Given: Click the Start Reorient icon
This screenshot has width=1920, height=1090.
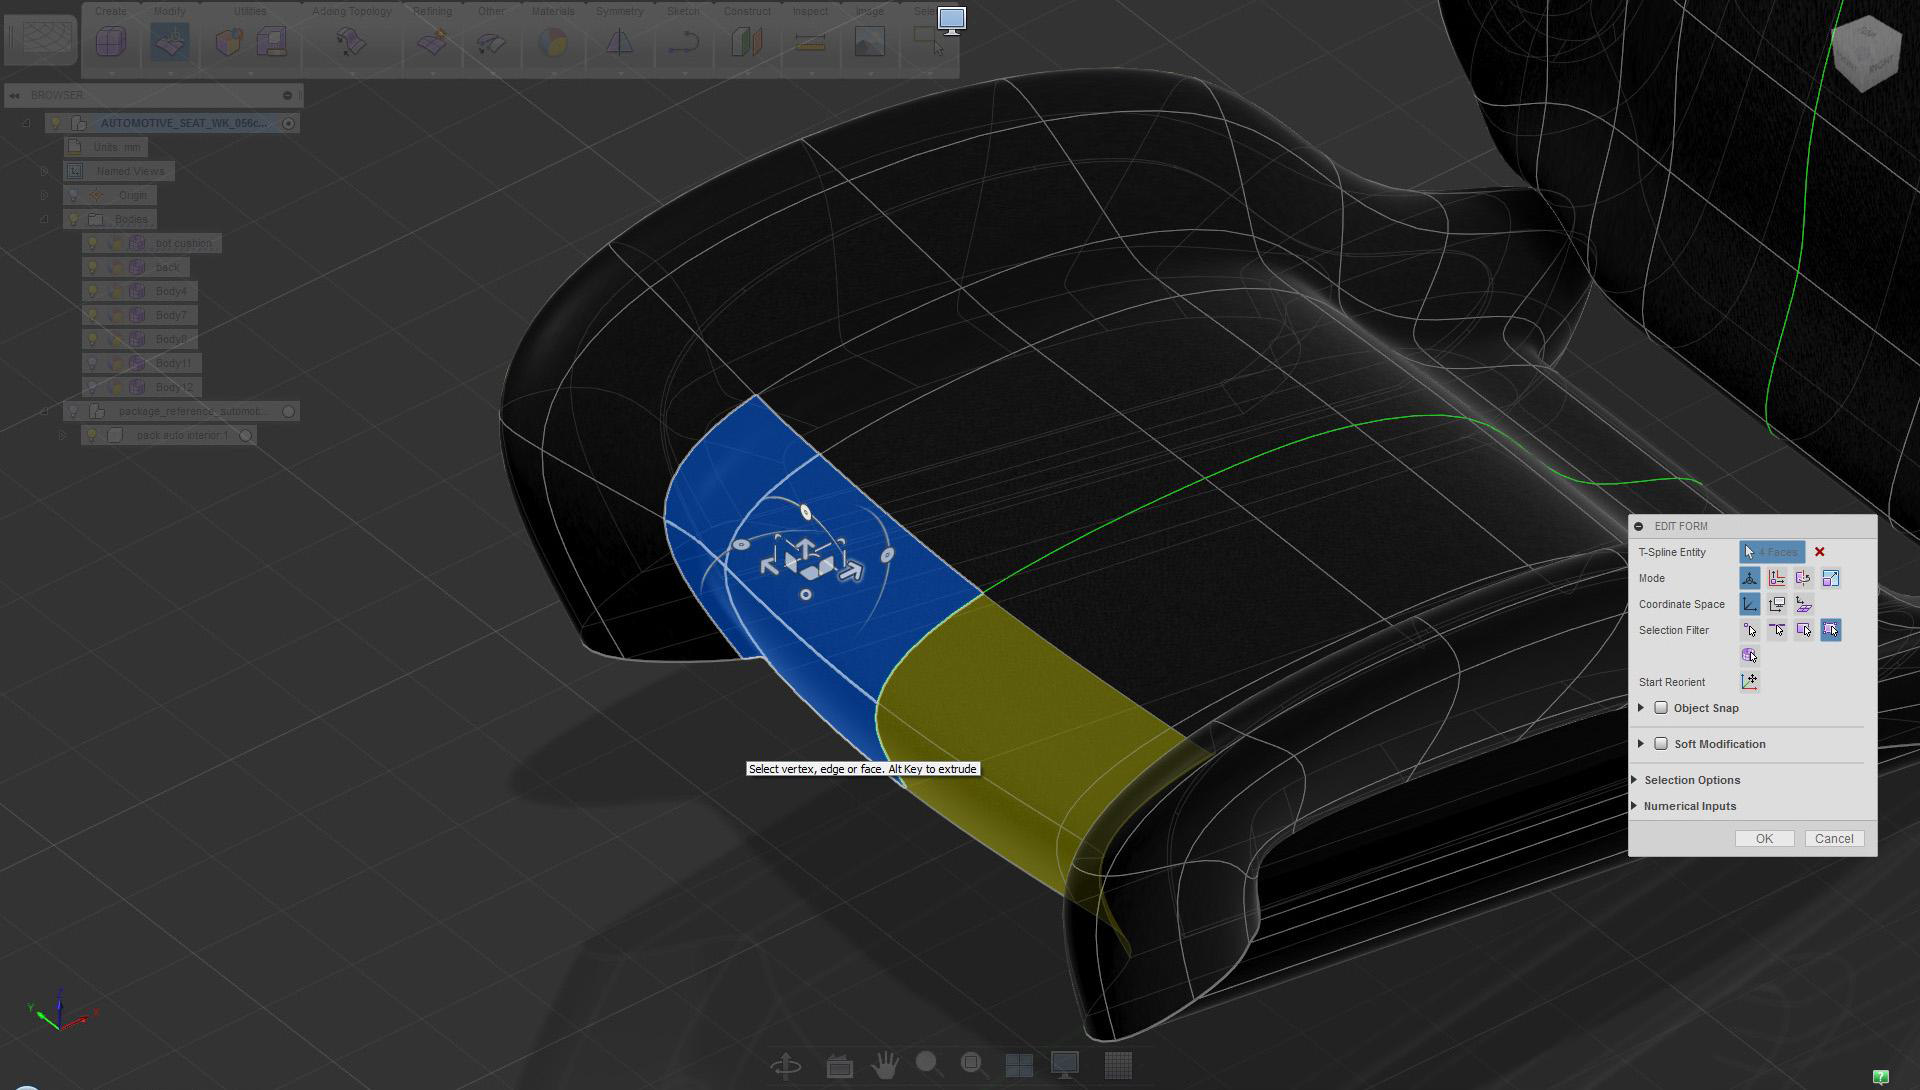Looking at the screenshot, I should coord(1749,682).
